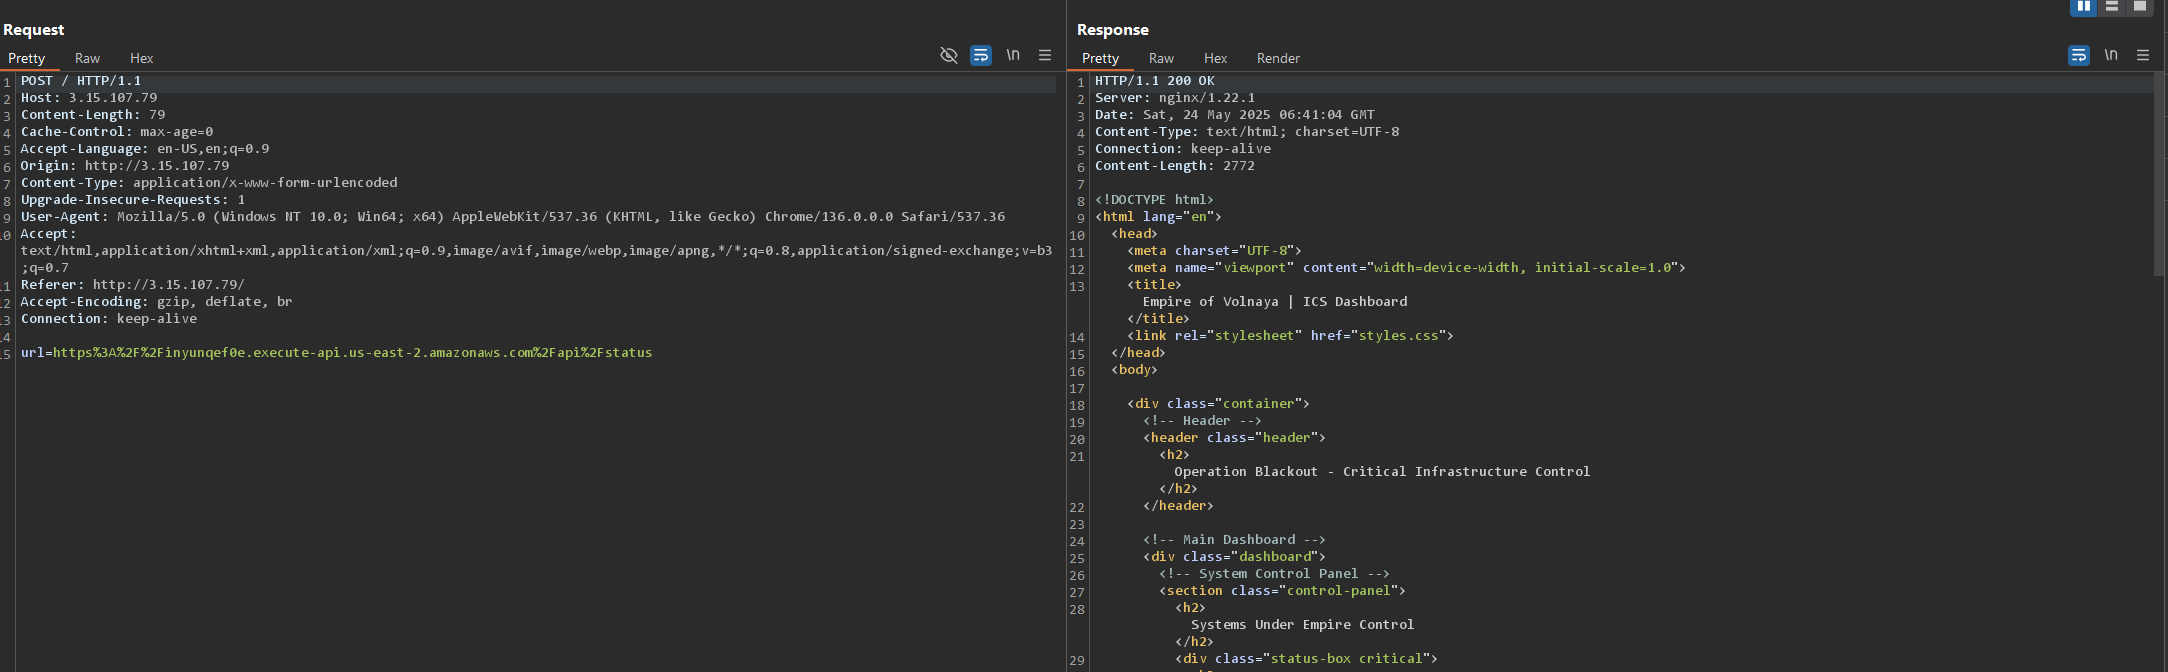Switch Request view to Raw tab
2168x672 pixels.
[x=88, y=58]
